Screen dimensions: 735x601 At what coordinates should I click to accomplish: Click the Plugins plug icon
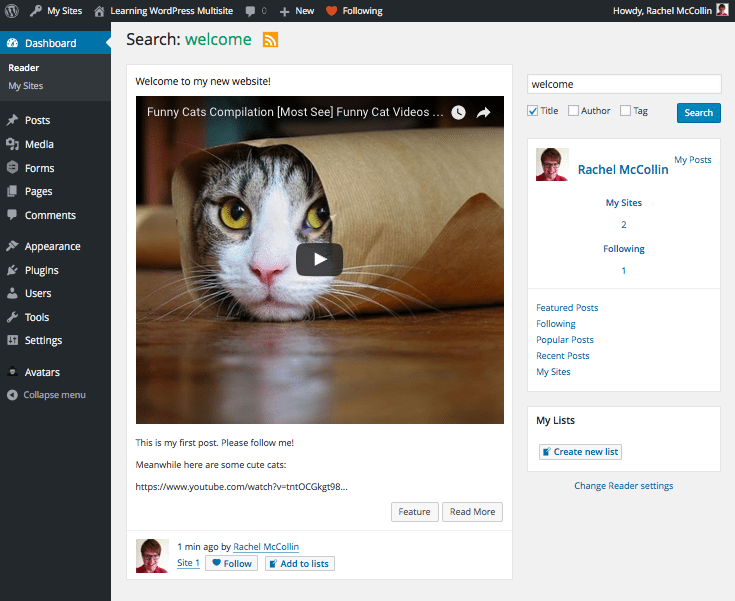point(12,270)
